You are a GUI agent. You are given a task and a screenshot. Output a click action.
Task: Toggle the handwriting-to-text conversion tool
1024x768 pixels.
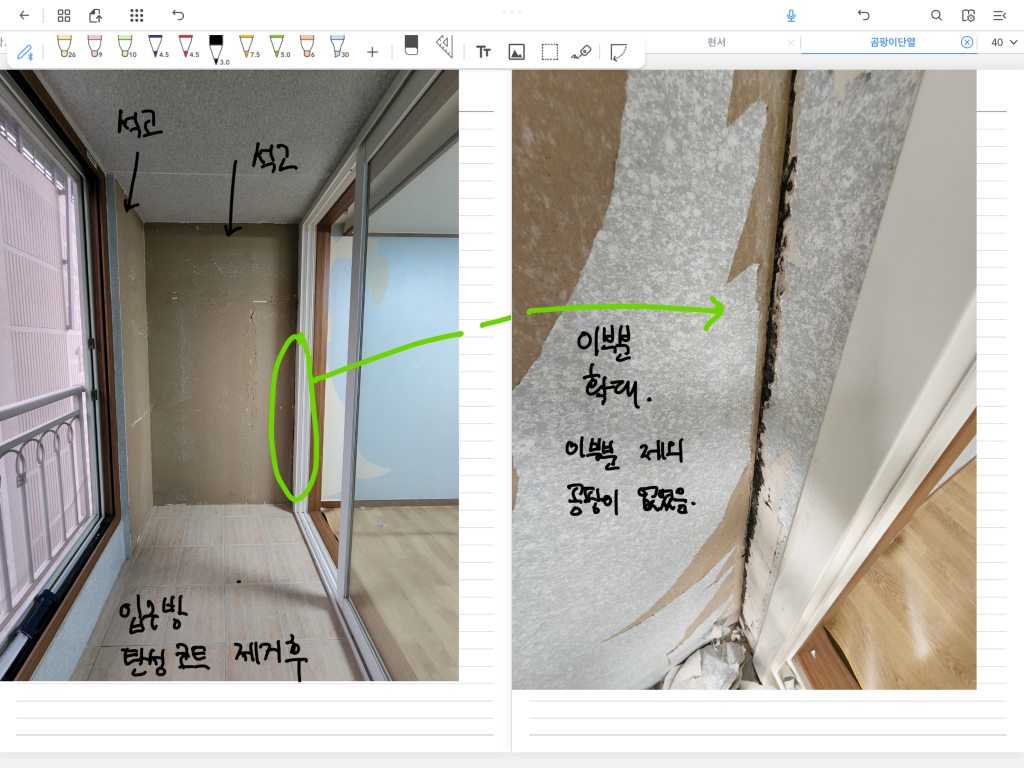(581, 51)
